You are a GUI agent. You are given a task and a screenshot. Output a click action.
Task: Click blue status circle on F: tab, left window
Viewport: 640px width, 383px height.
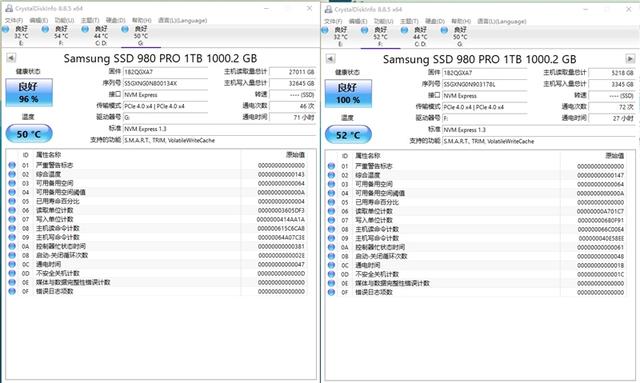46,29
